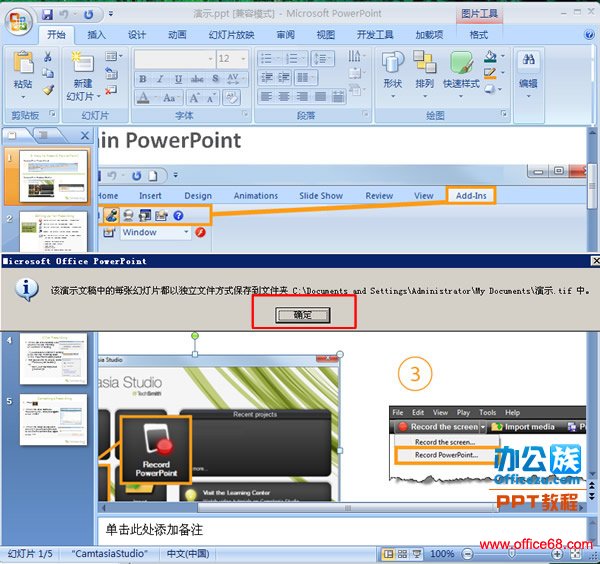Click the 确定 (OK) button in the dialog
600x564 pixels.
click(x=302, y=315)
